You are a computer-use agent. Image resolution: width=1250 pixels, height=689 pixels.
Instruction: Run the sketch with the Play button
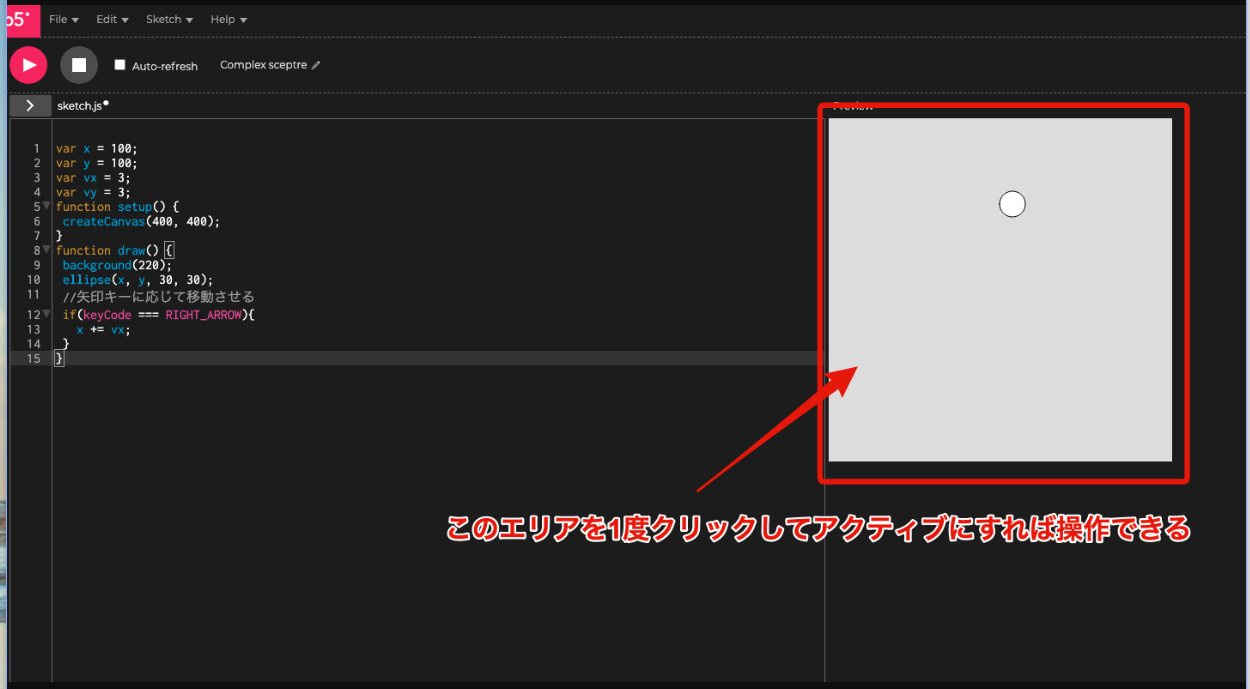click(29, 65)
